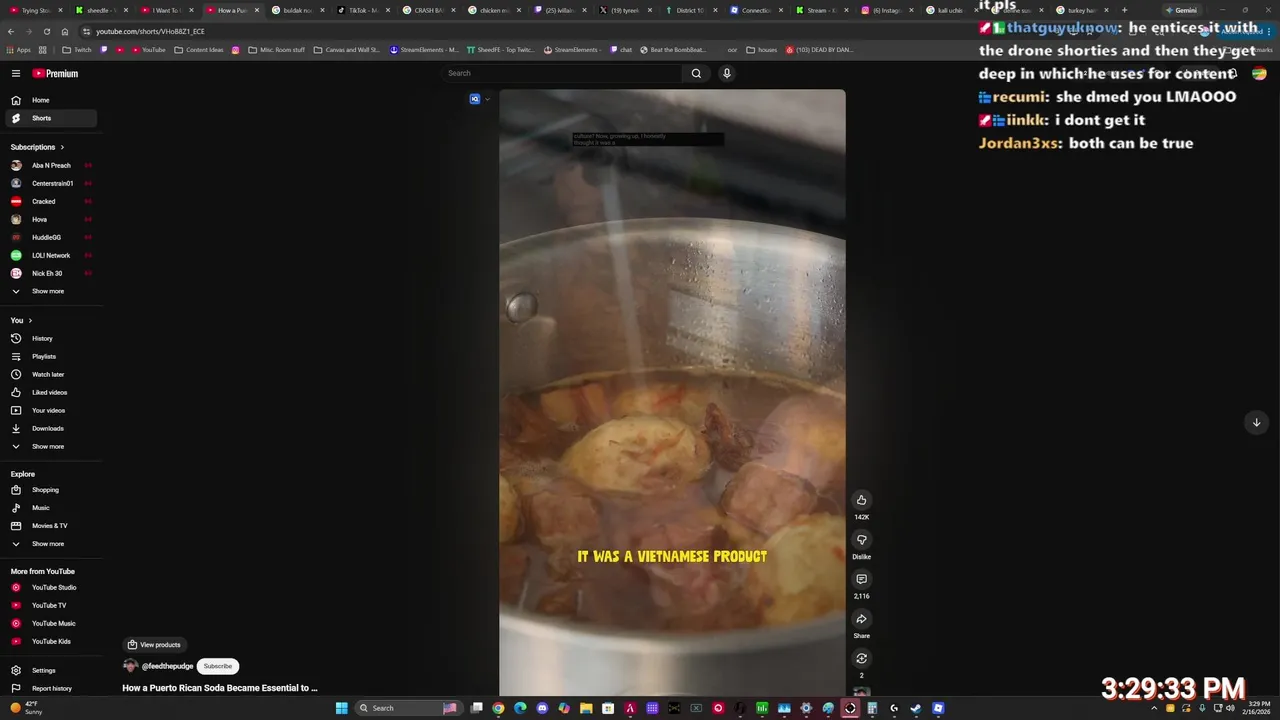Image resolution: width=1280 pixels, height=720 pixels.
Task: Open the HuddleGG subscription channel
Action: pos(49,237)
